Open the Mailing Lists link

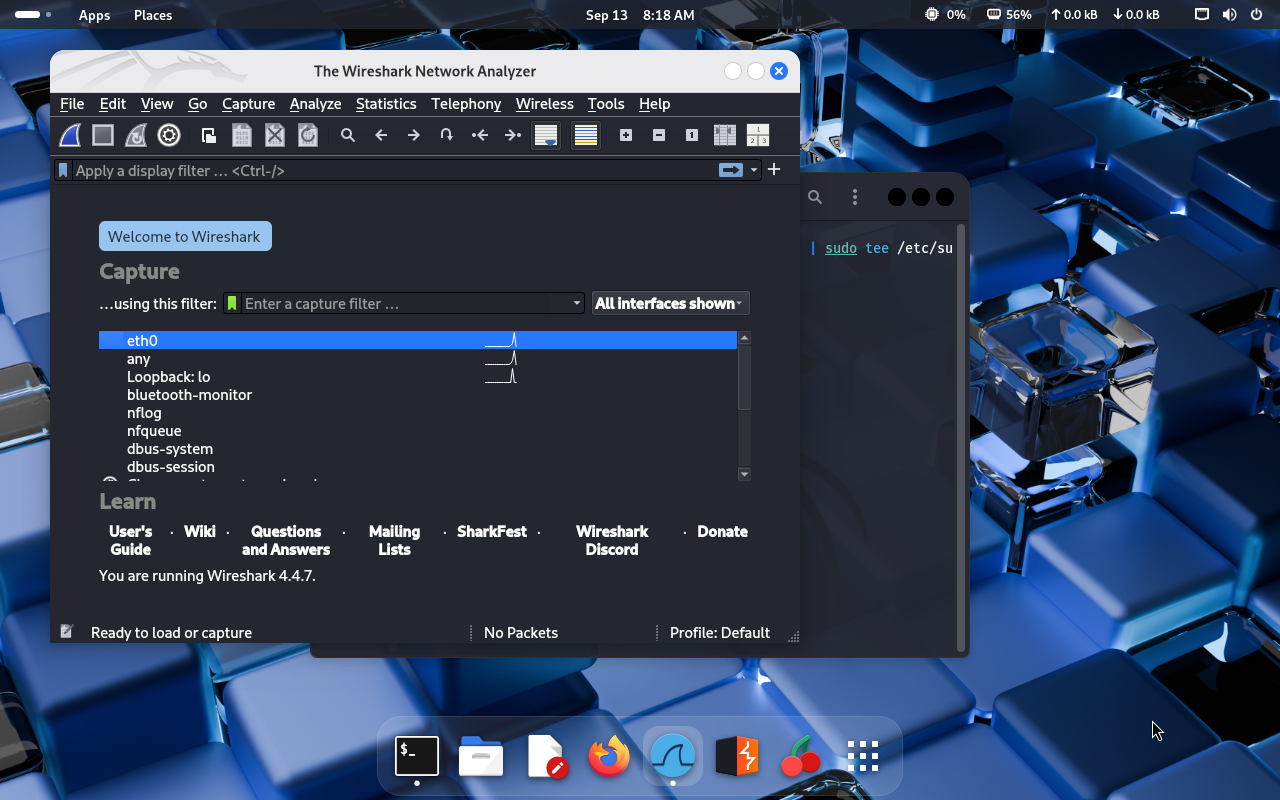(394, 540)
